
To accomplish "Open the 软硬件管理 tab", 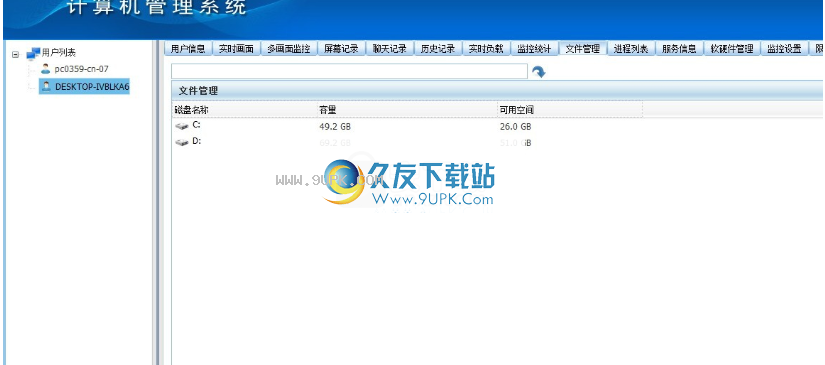I will 732,49.
